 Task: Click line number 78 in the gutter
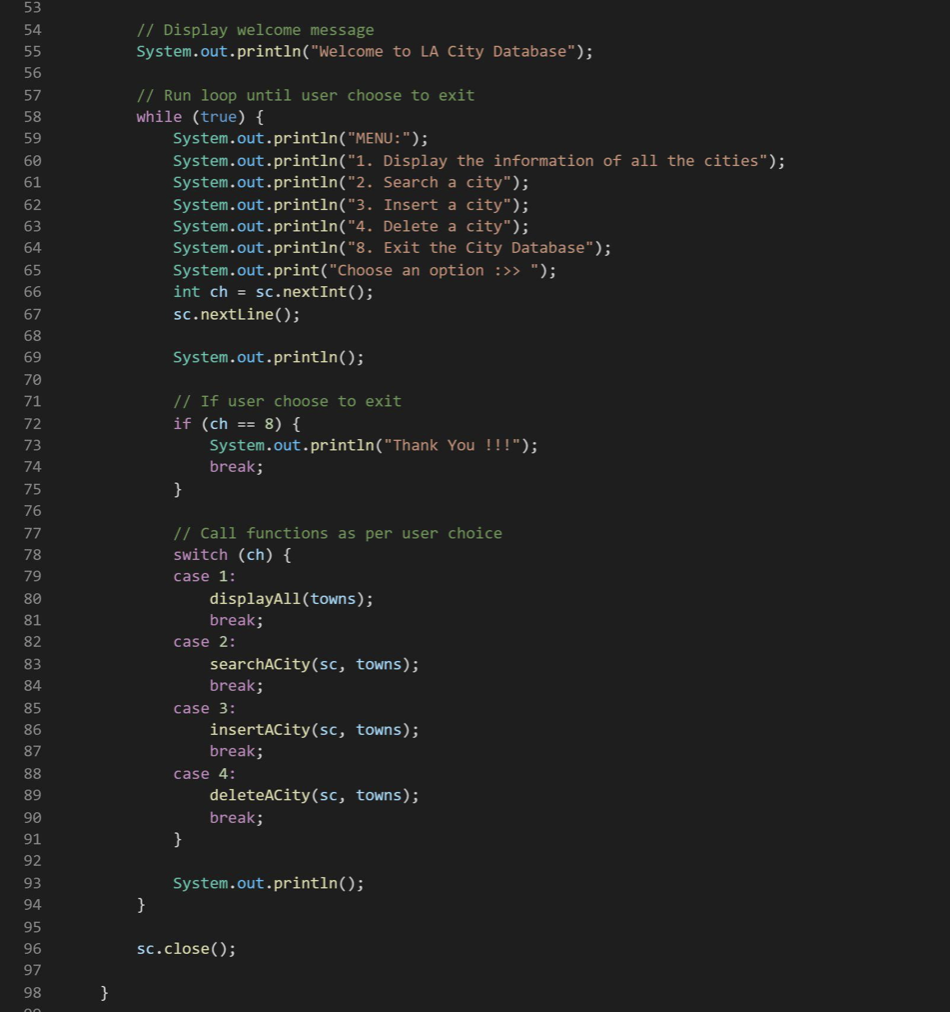(x=32, y=555)
